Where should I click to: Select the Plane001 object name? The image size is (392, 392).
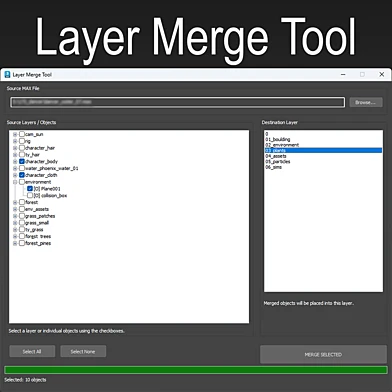(47, 189)
